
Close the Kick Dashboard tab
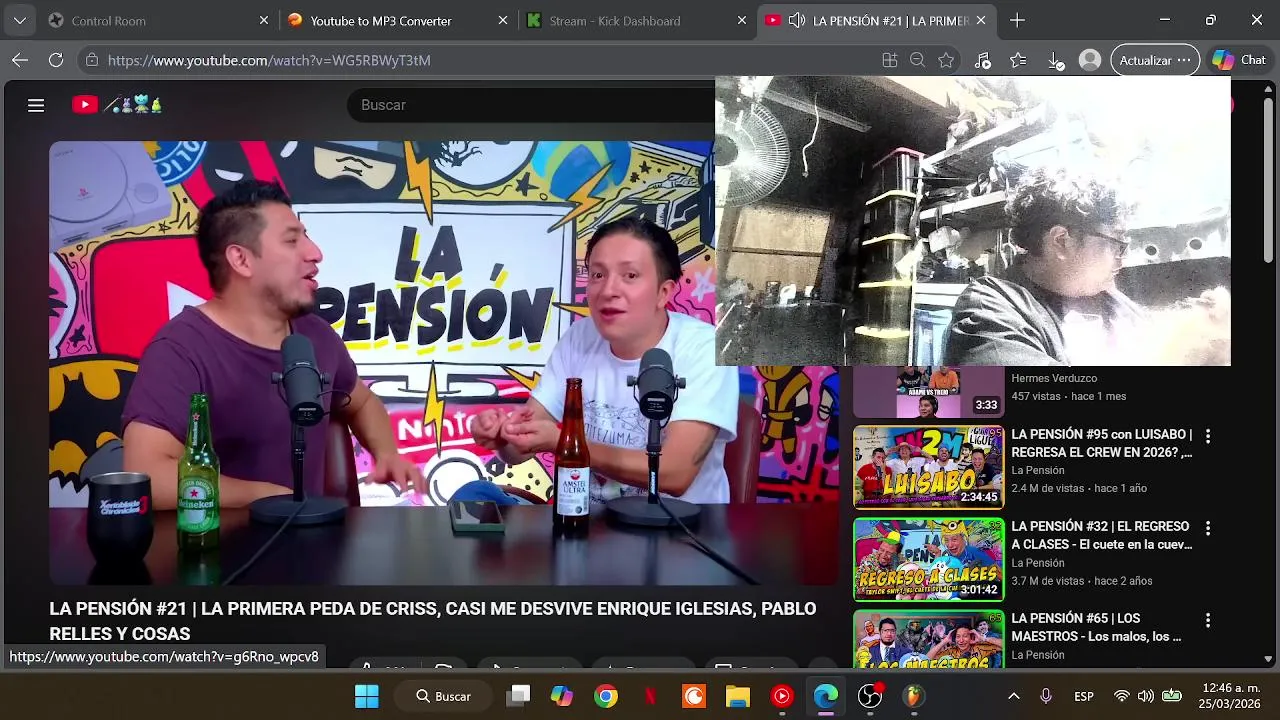tap(741, 20)
